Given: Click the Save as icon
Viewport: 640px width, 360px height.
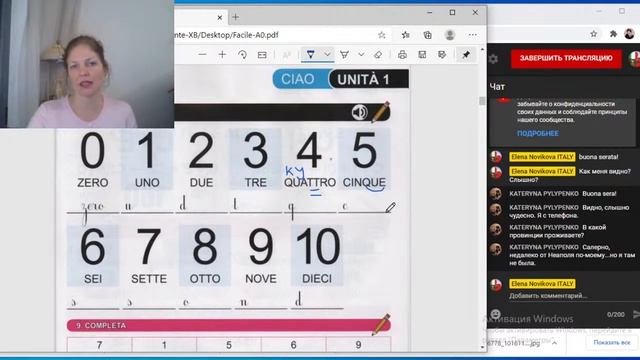Looking at the screenshot, I should point(442,55).
